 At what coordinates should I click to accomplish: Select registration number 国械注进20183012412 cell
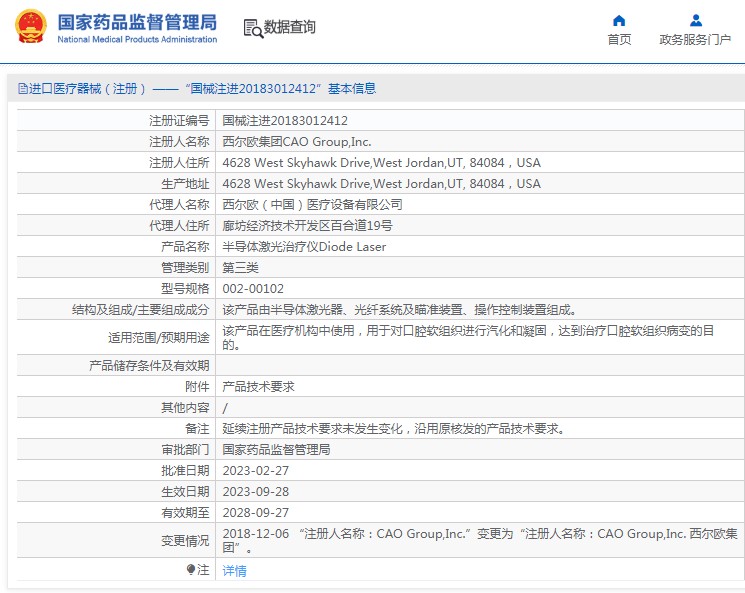(x=285, y=121)
